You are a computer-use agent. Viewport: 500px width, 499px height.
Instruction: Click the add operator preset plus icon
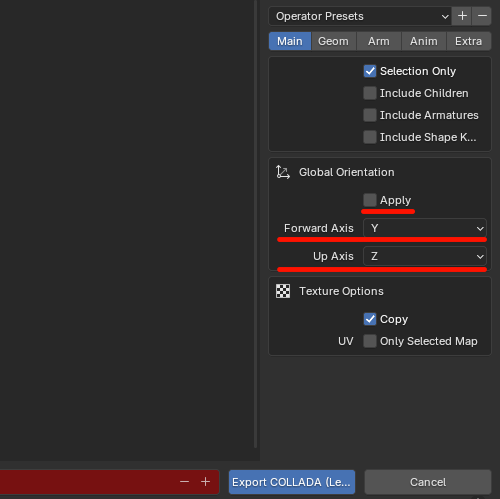pyautogui.click(x=462, y=16)
